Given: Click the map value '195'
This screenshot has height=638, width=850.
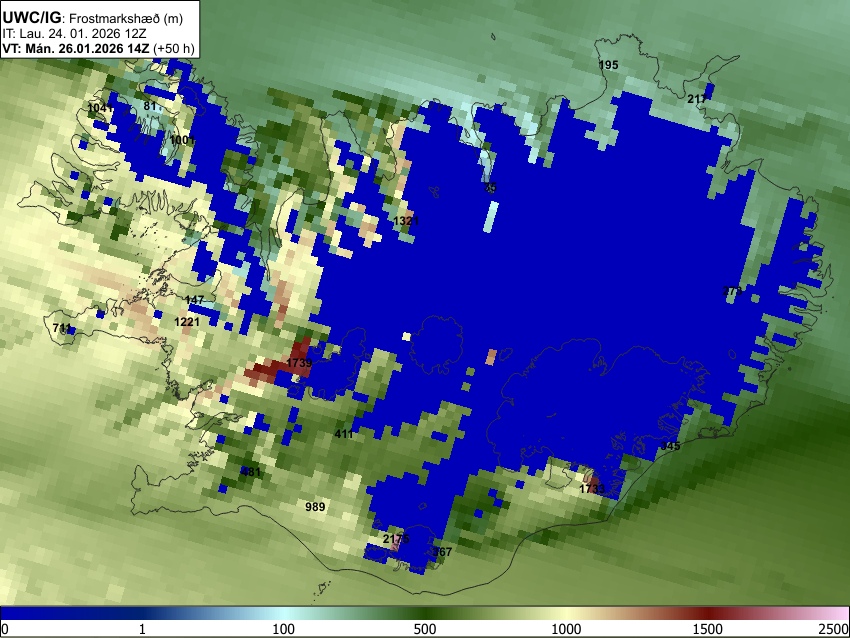Looking at the screenshot, I should [x=608, y=65].
